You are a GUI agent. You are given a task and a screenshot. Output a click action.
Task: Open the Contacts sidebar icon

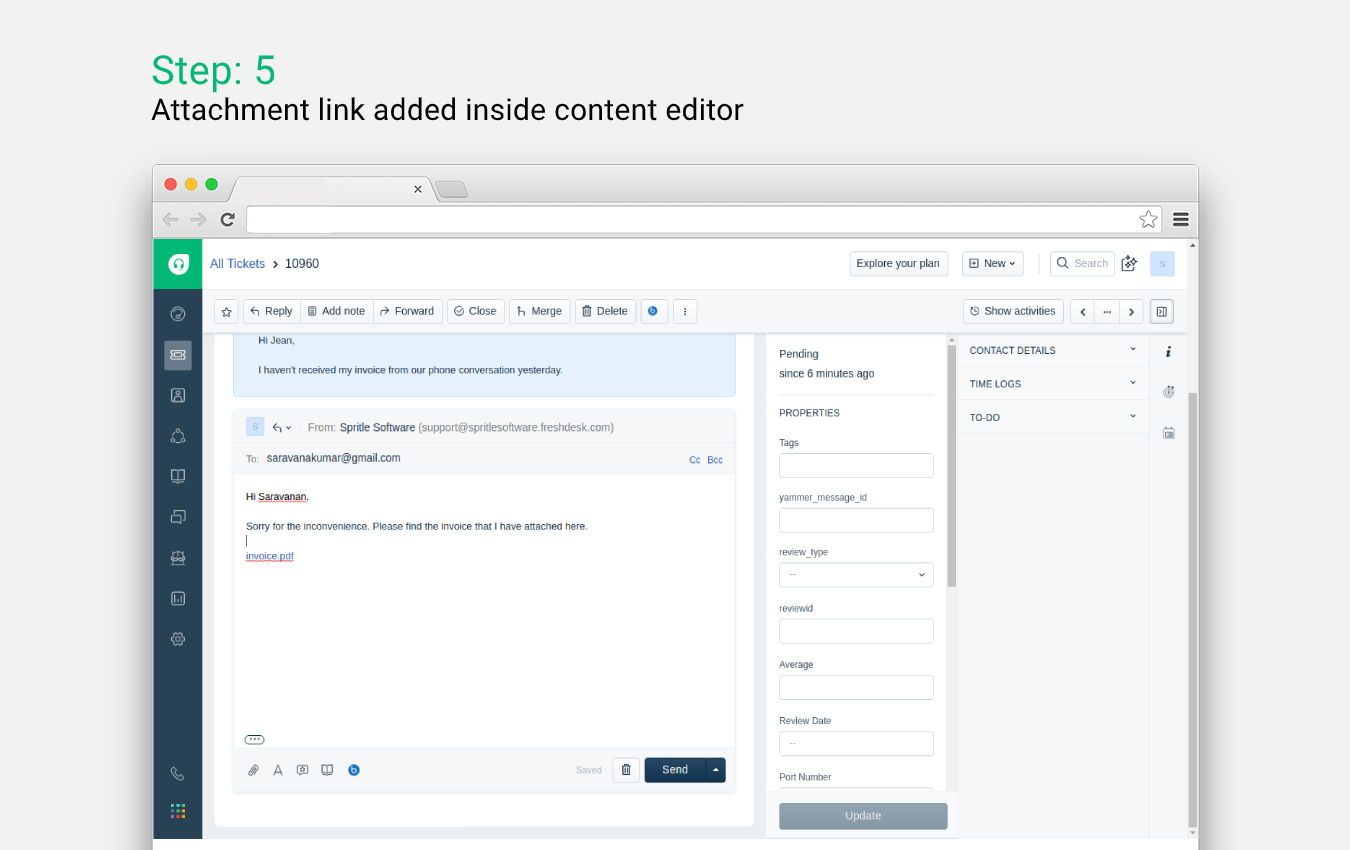(x=178, y=395)
